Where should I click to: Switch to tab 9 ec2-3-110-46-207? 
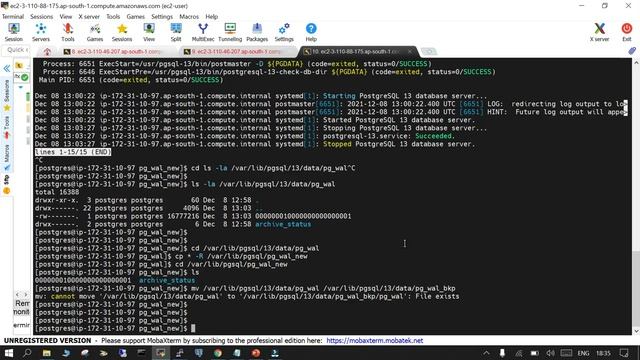pyautogui.click(x=236, y=52)
